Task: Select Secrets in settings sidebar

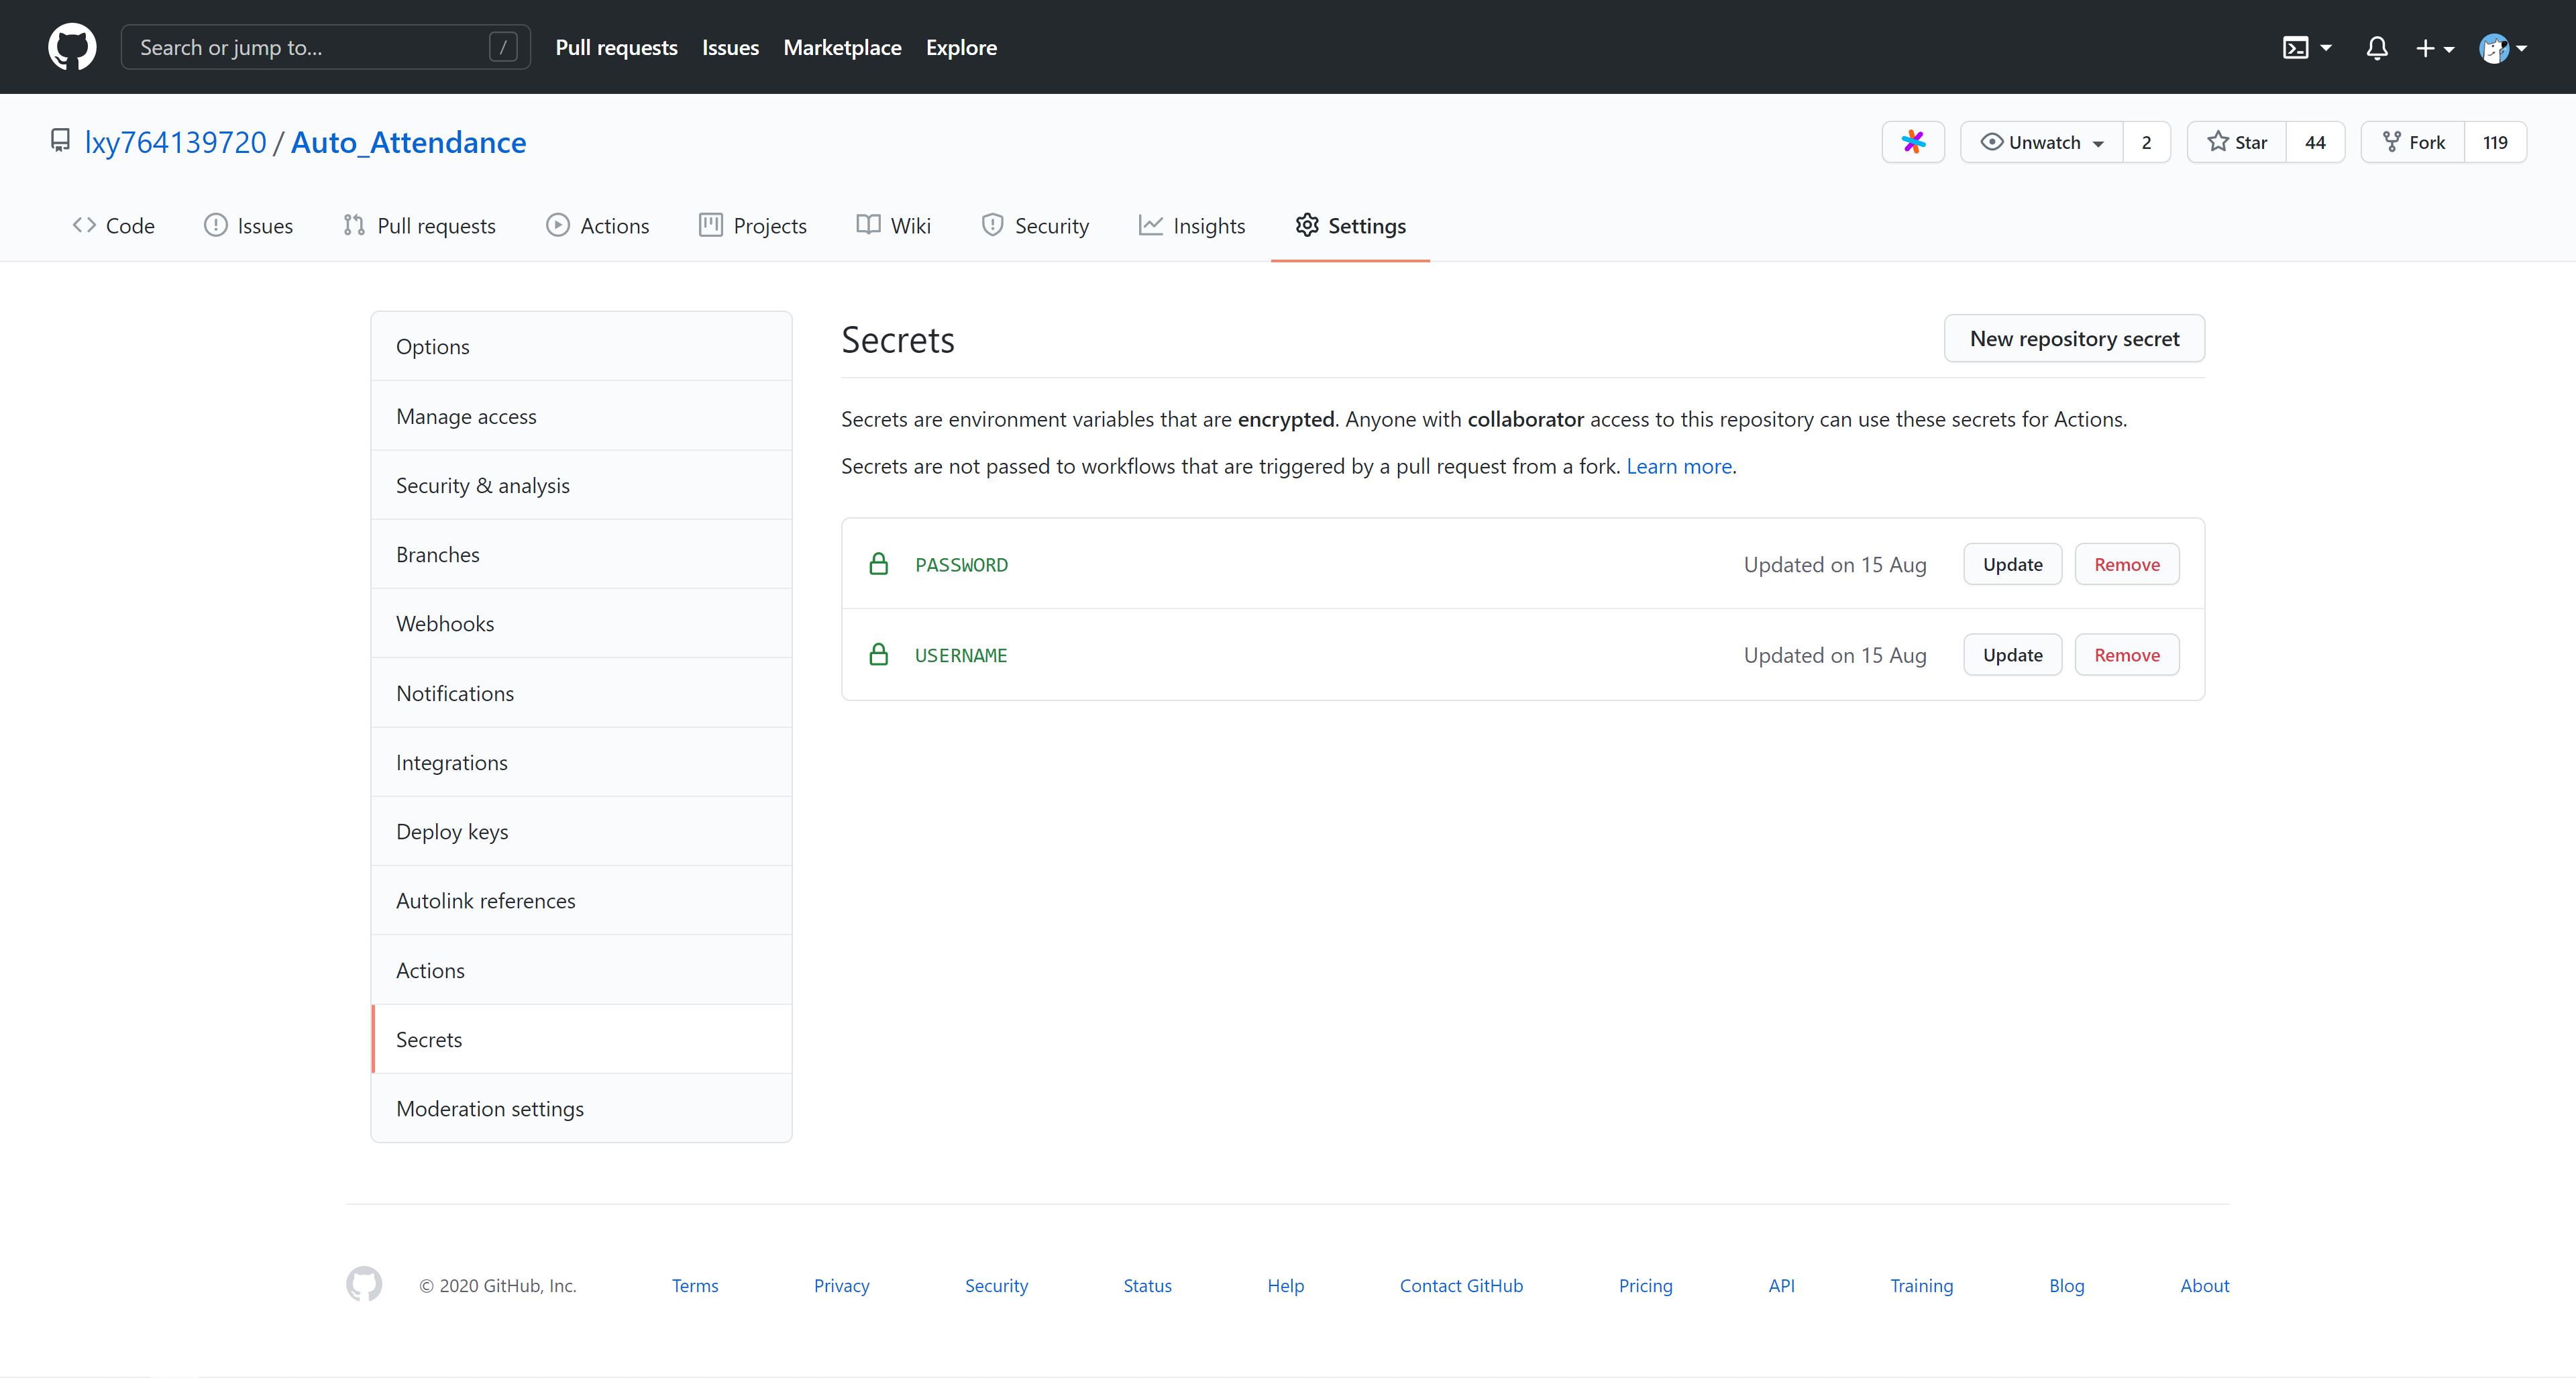Action: point(582,1039)
